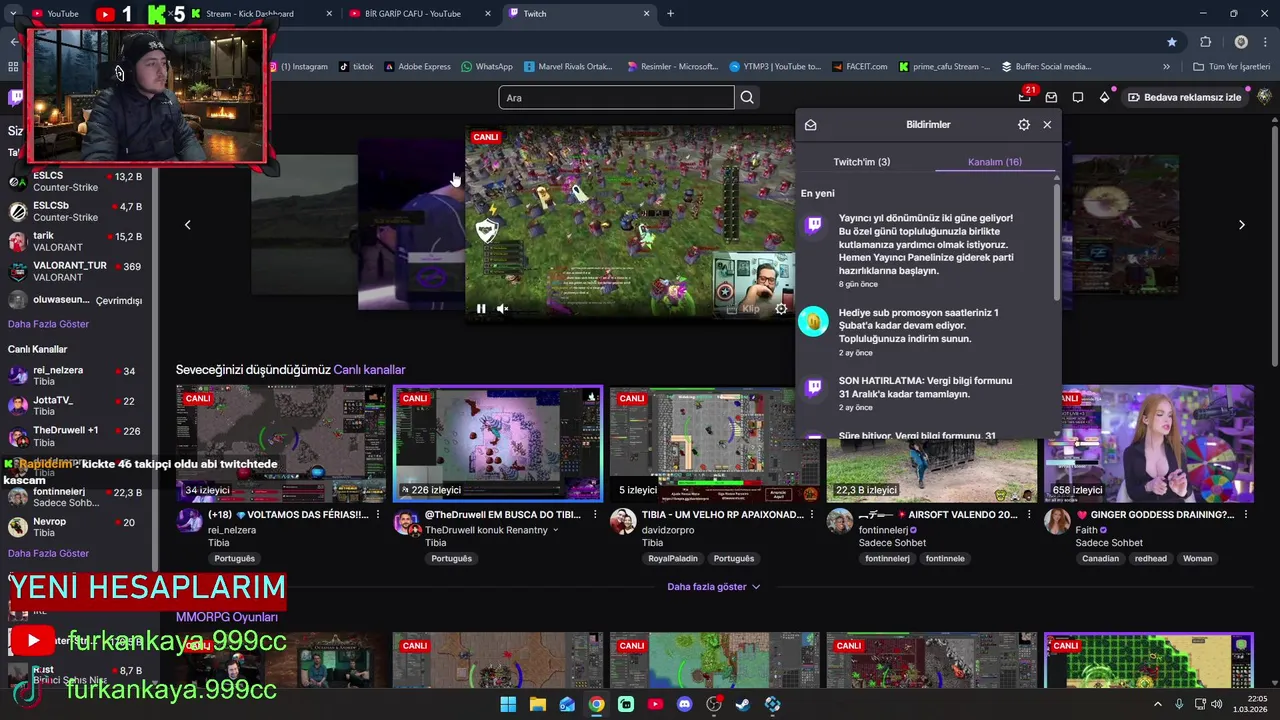Viewport: 1280px width, 720px height.
Task: Open the Chrome three-dot menu
Action: click(1267, 42)
